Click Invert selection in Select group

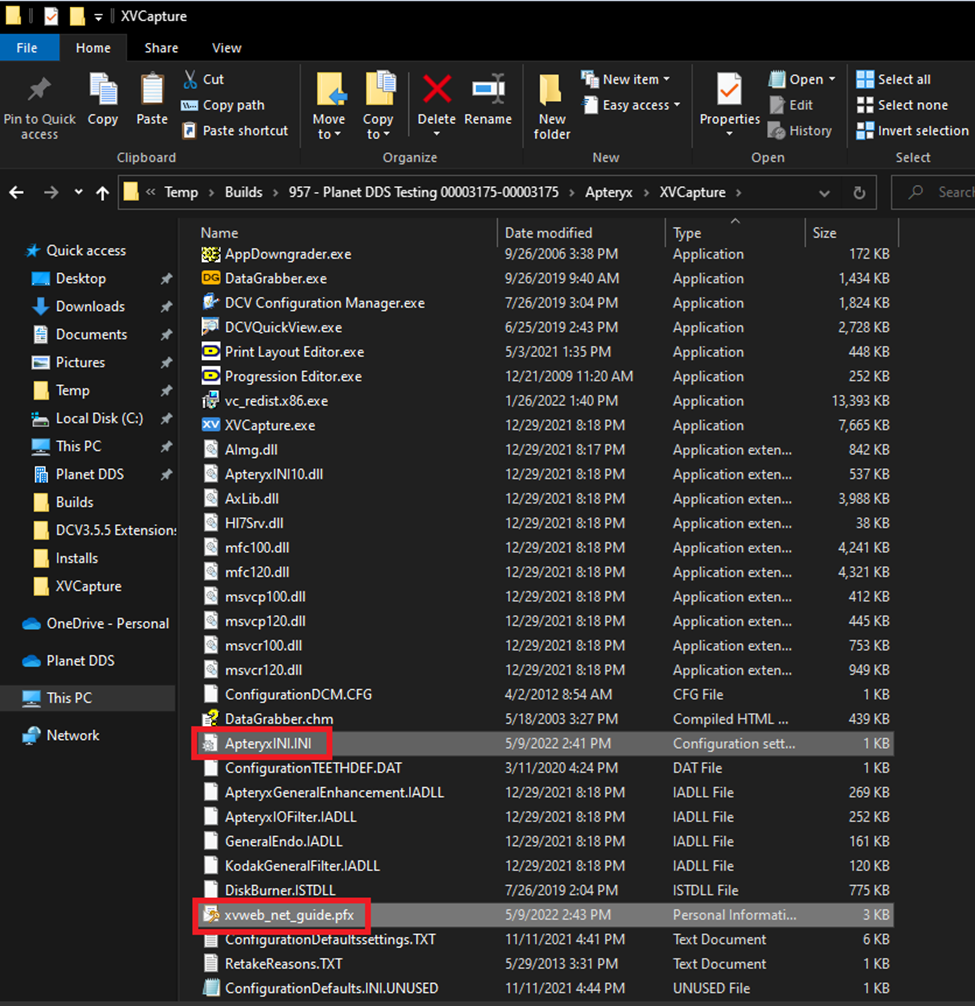tap(912, 130)
